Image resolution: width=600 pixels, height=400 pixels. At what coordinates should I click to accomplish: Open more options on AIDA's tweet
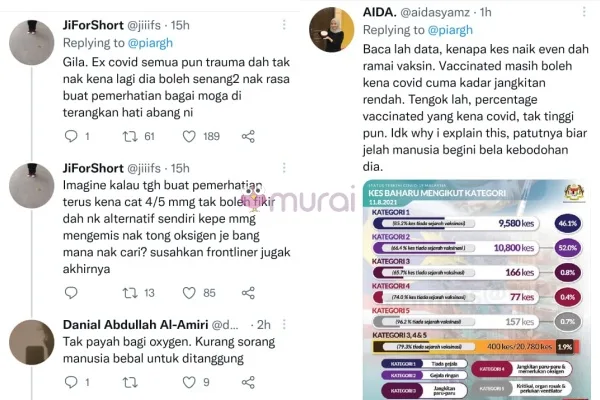click(x=584, y=12)
